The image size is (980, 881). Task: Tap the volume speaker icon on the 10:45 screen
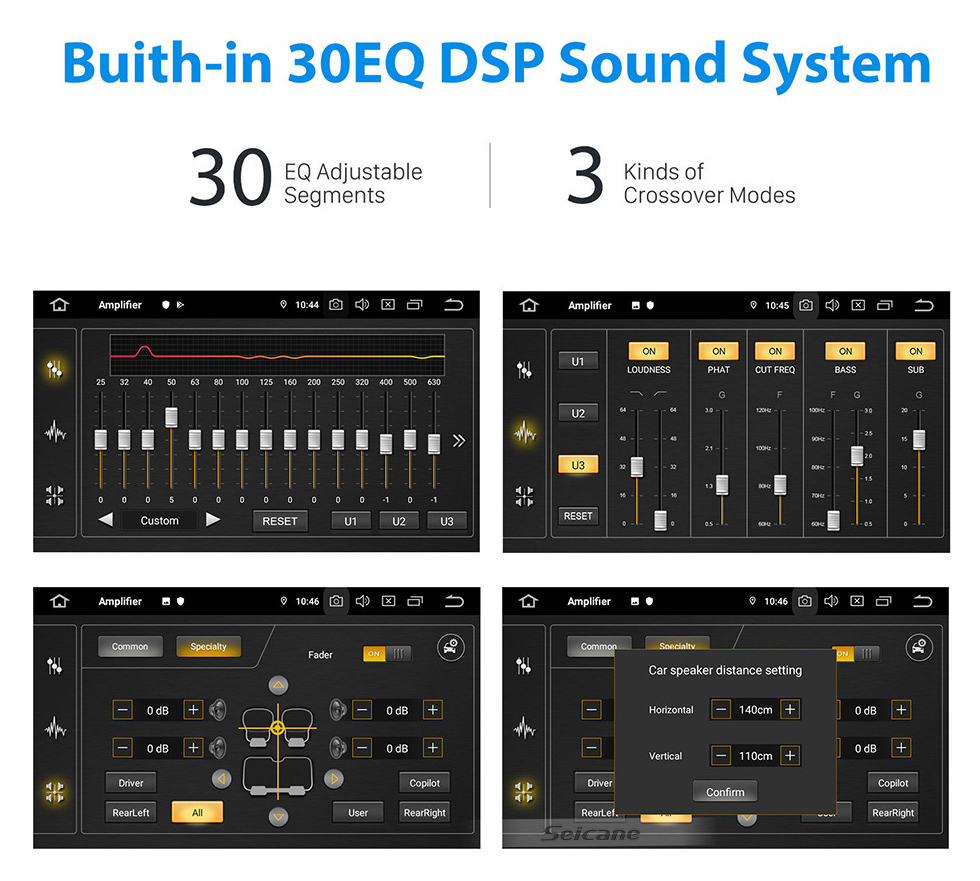[x=832, y=306]
